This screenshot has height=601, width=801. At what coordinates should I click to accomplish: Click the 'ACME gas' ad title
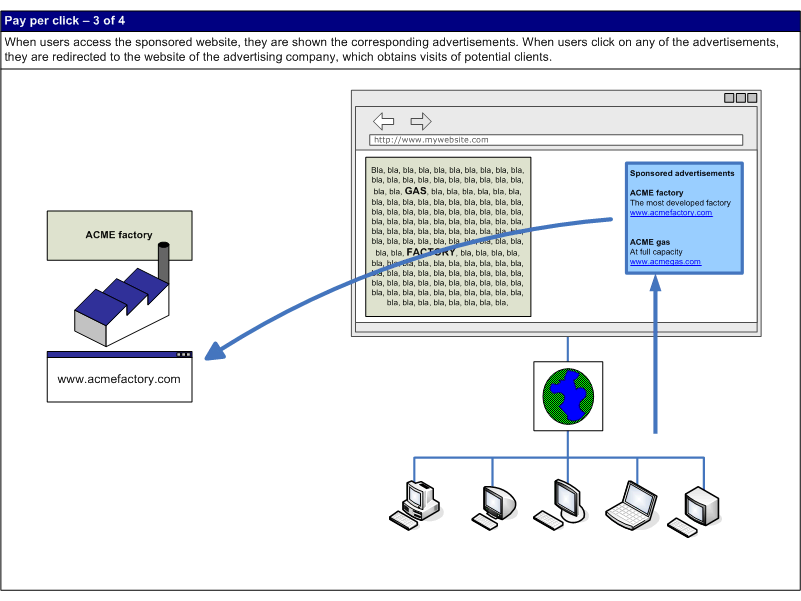click(650, 242)
